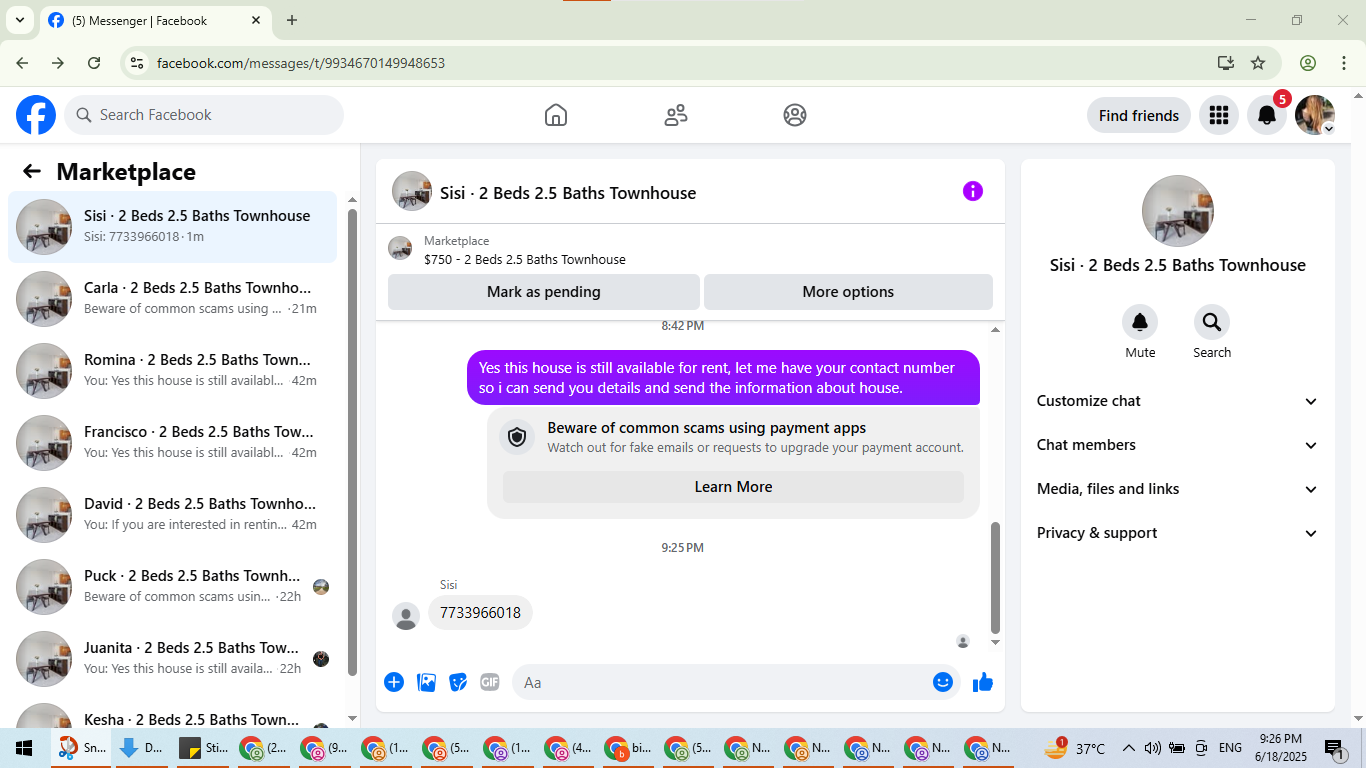Open more actions plus icon in composer

(394, 682)
